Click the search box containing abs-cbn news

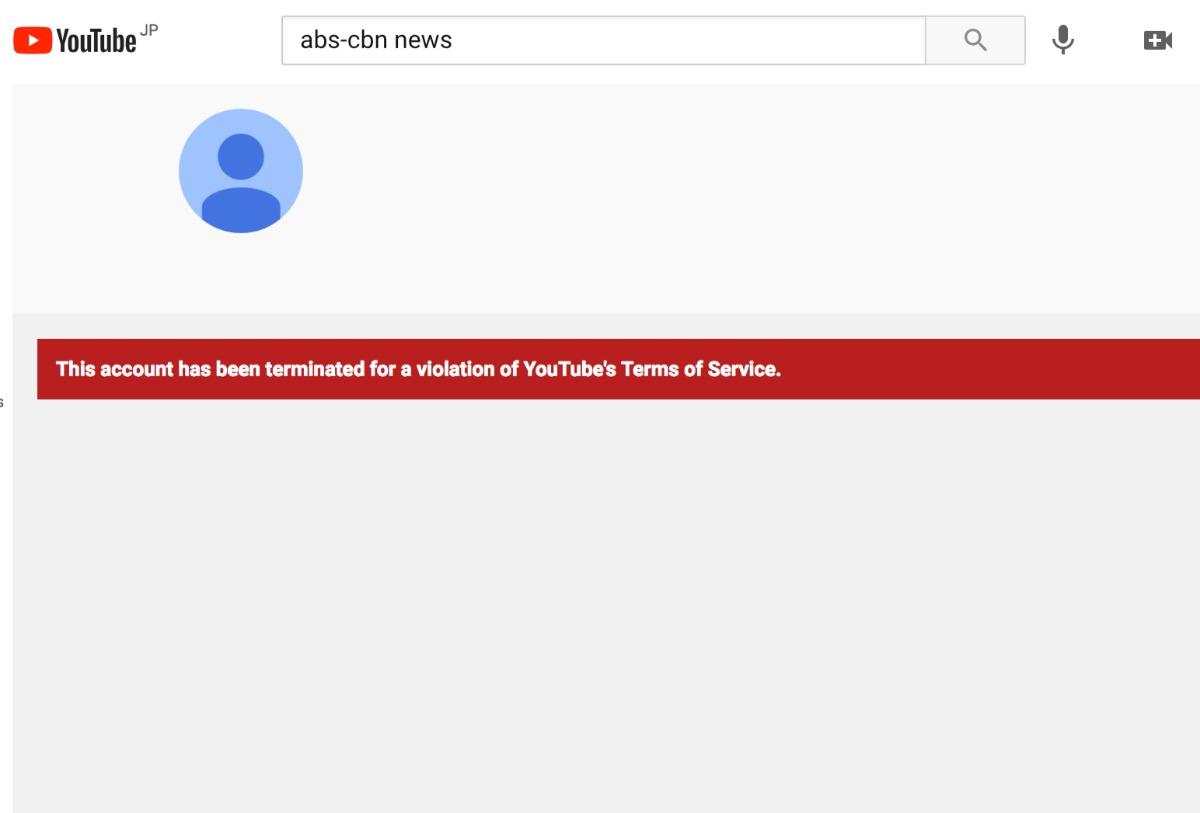pos(604,40)
